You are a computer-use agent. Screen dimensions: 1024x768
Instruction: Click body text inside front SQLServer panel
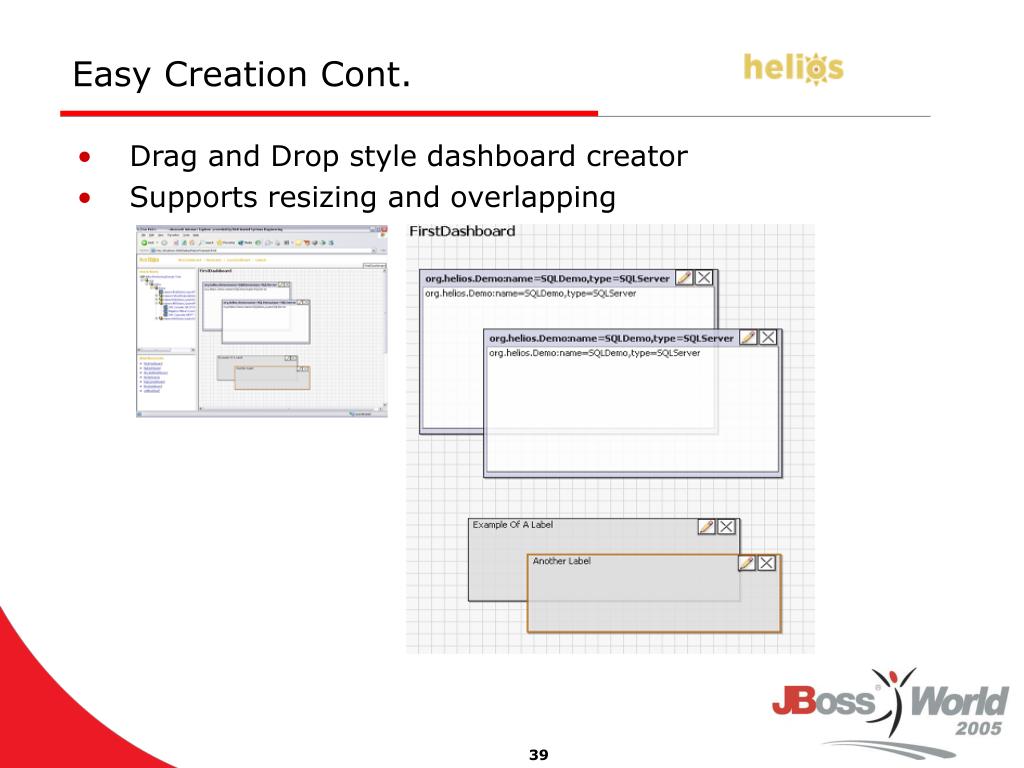(x=594, y=353)
